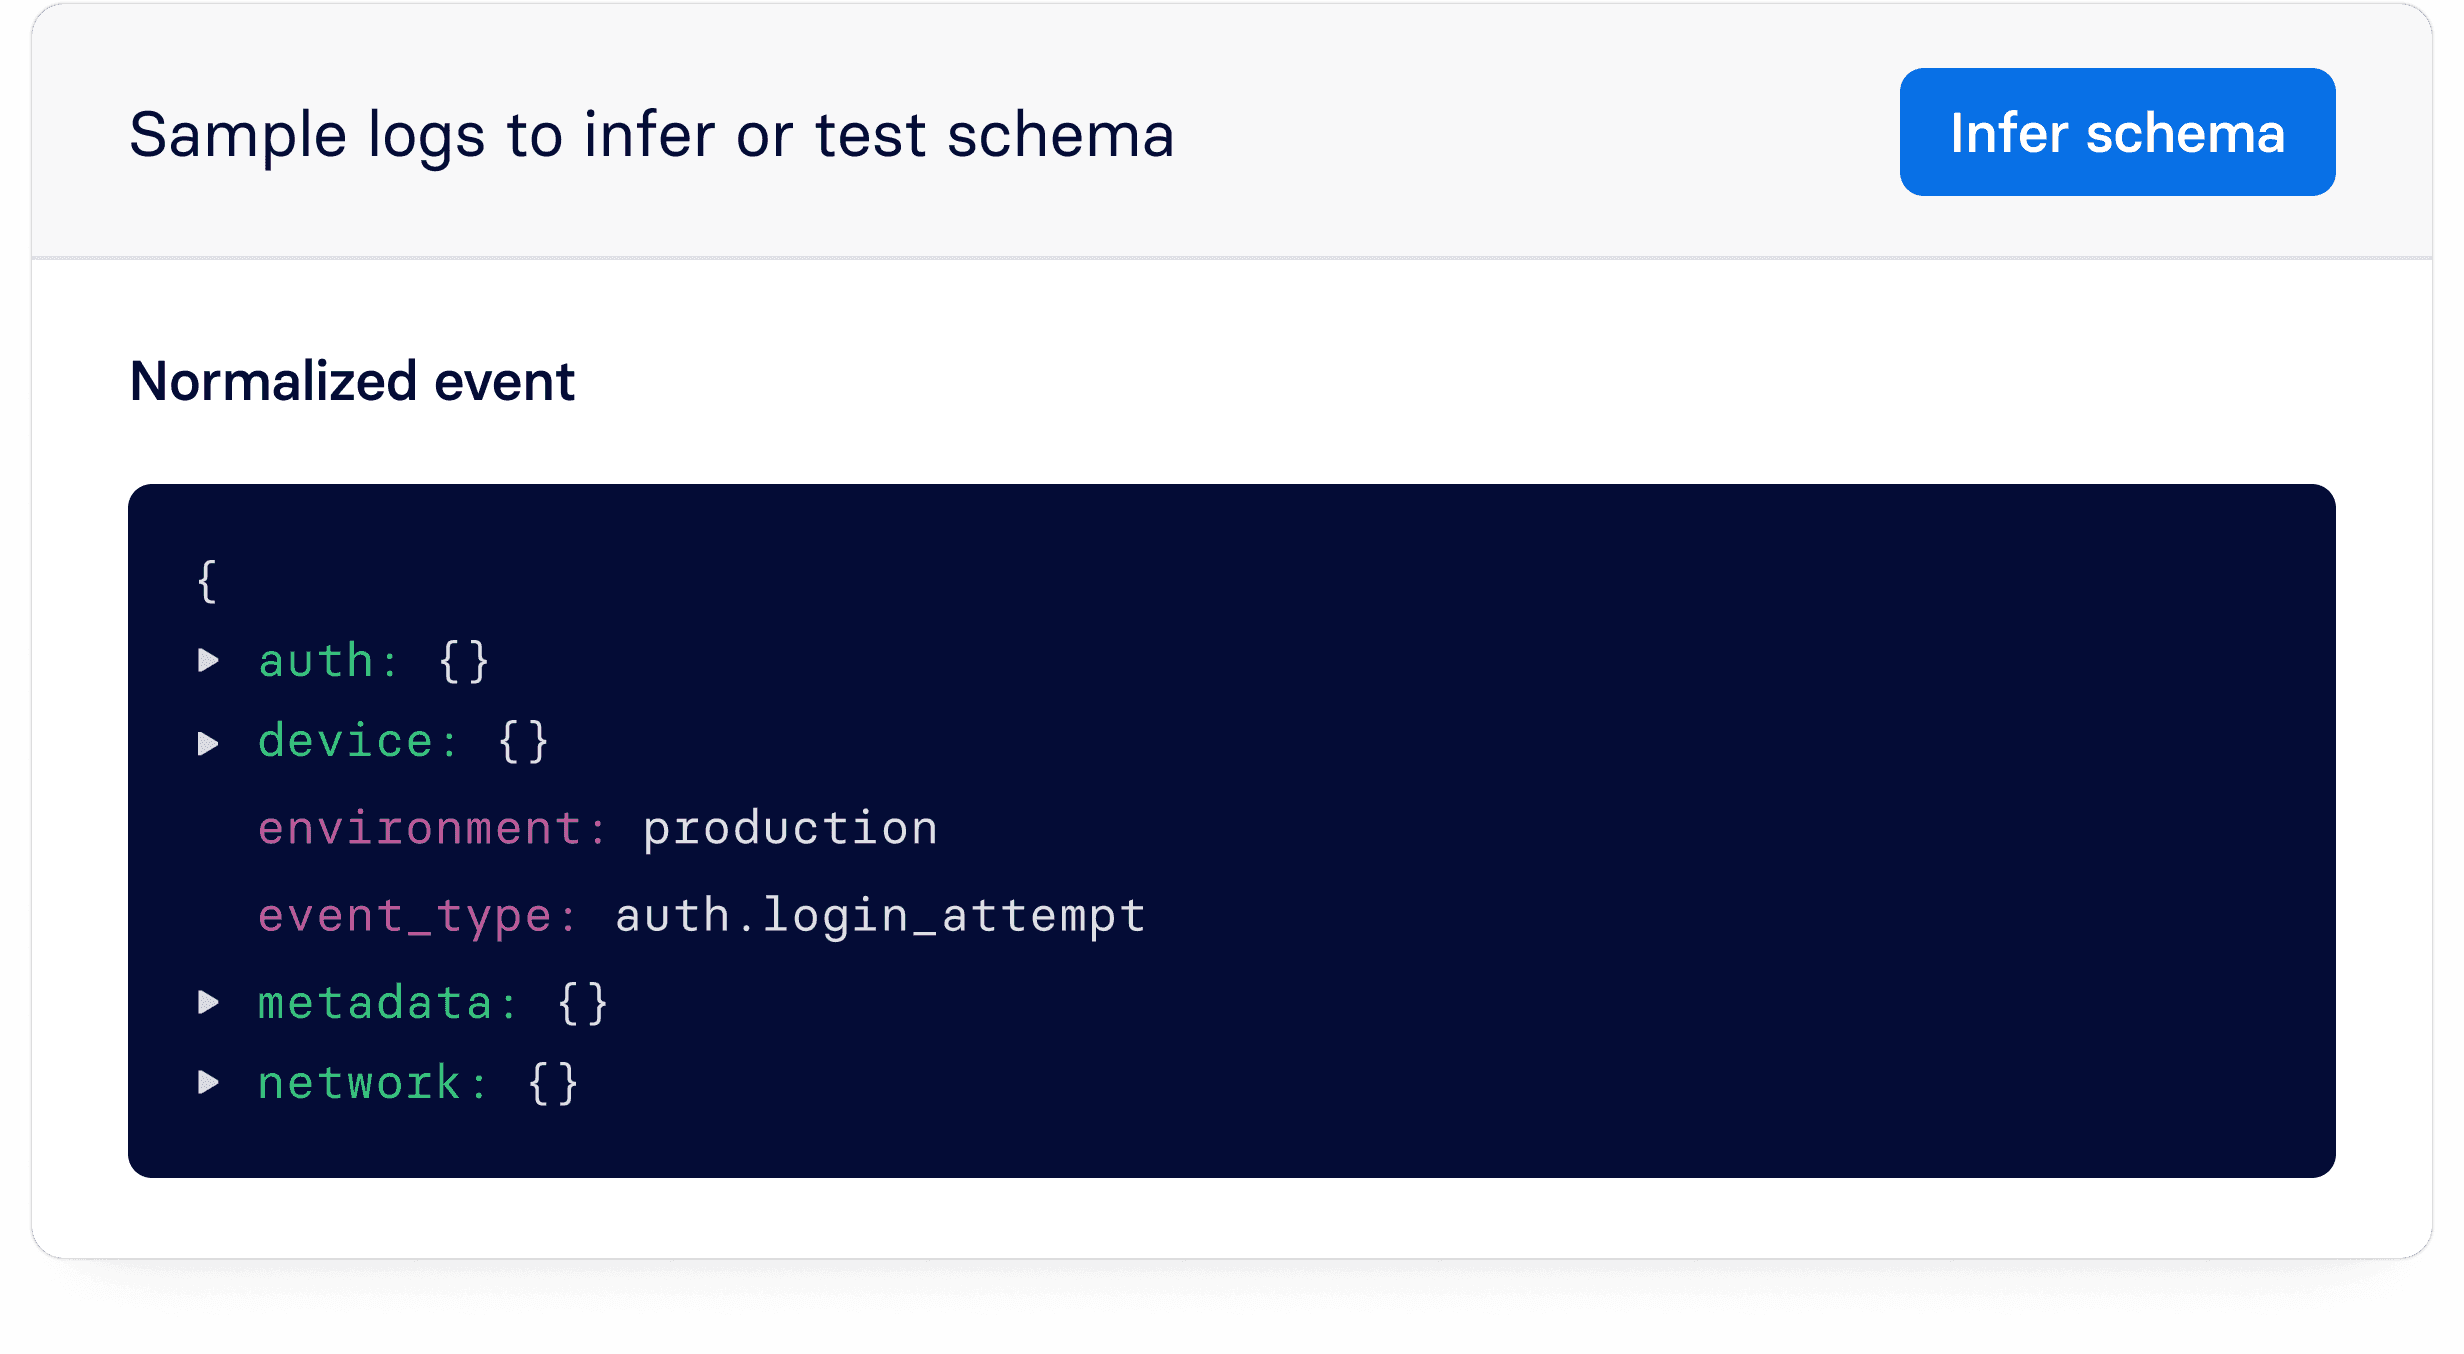Click the Infer schema button

coord(2116,133)
